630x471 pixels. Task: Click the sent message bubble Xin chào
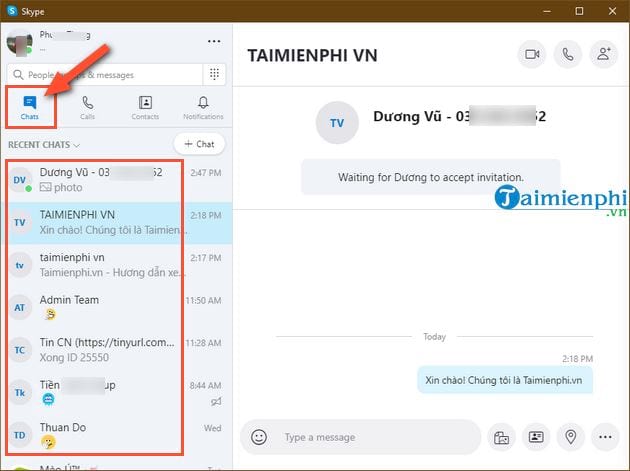pyautogui.click(x=505, y=380)
